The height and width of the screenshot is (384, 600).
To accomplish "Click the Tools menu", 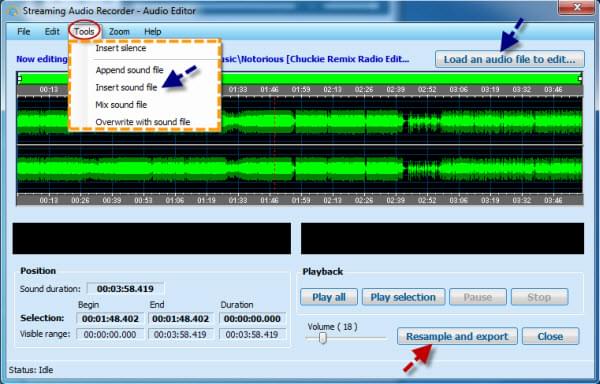I will (84, 31).
